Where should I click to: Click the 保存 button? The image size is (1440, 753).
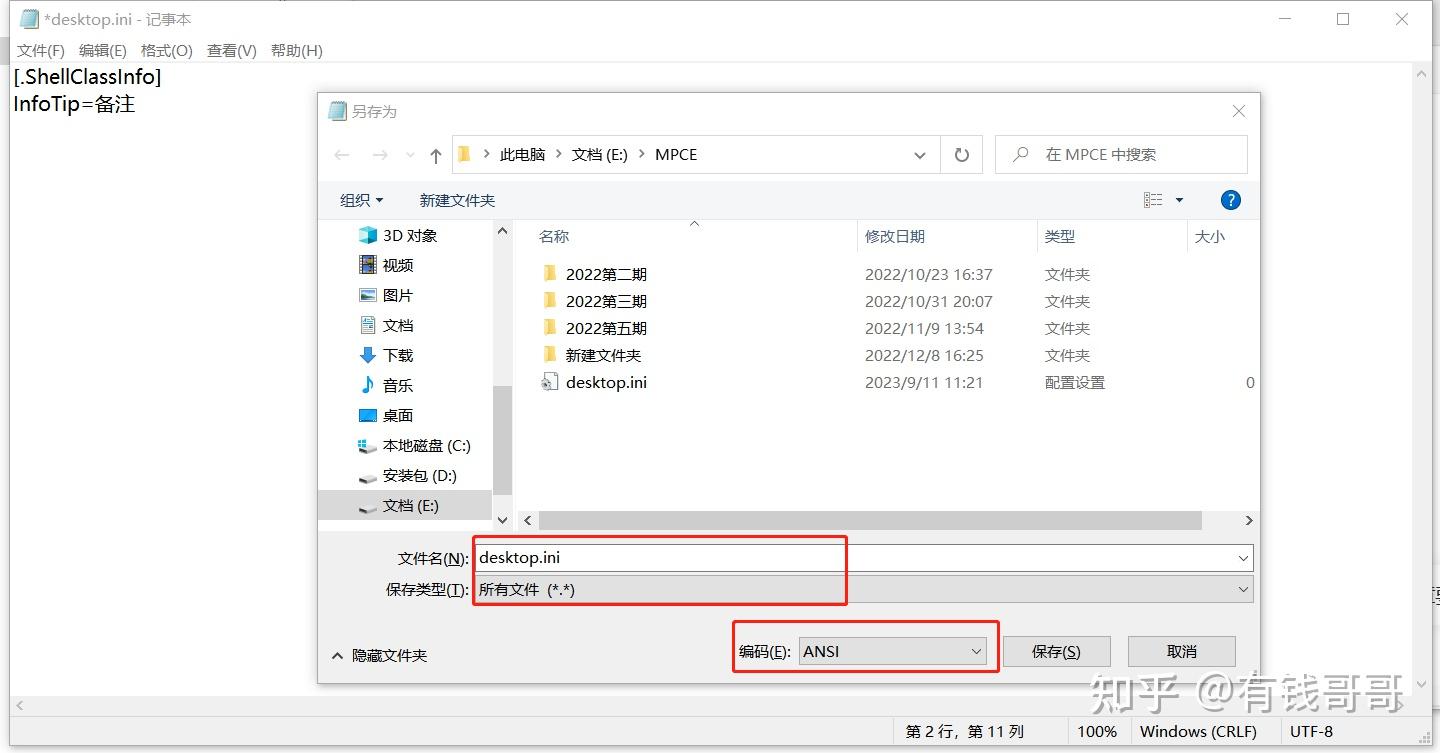click(1057, 651)
